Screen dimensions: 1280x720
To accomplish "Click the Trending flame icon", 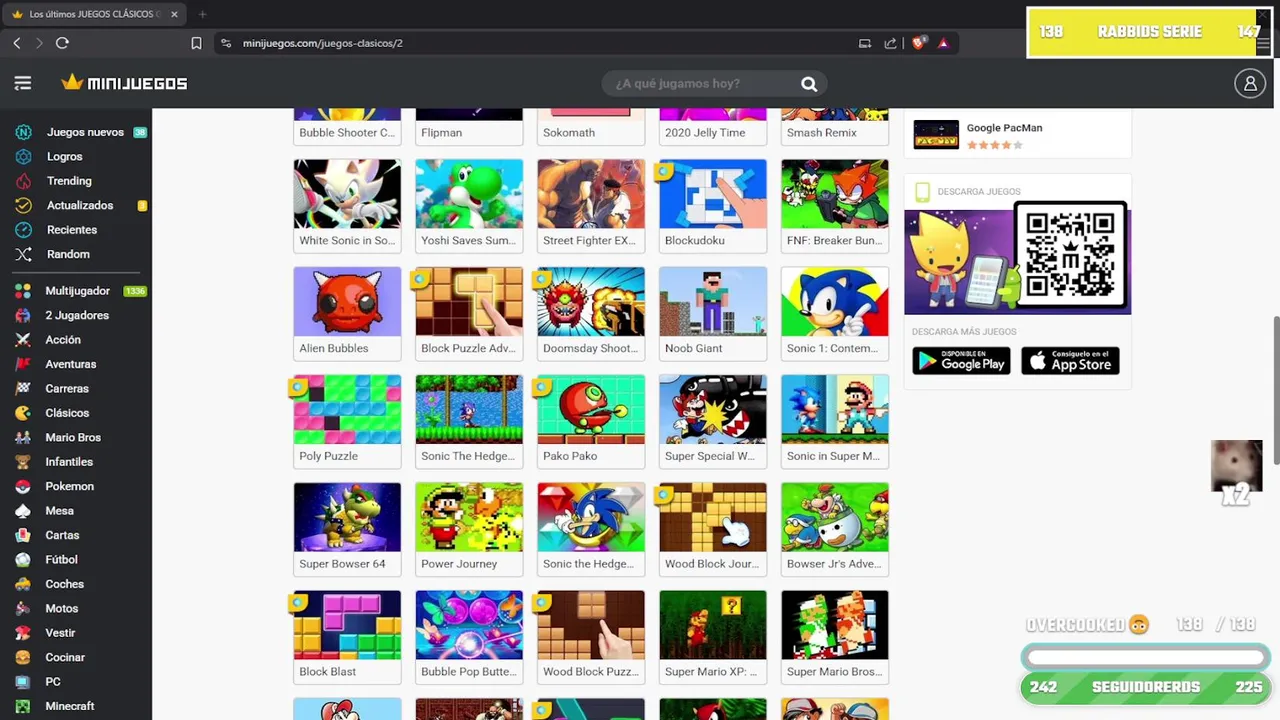I will pyautogui.click(x=23, y=181).
